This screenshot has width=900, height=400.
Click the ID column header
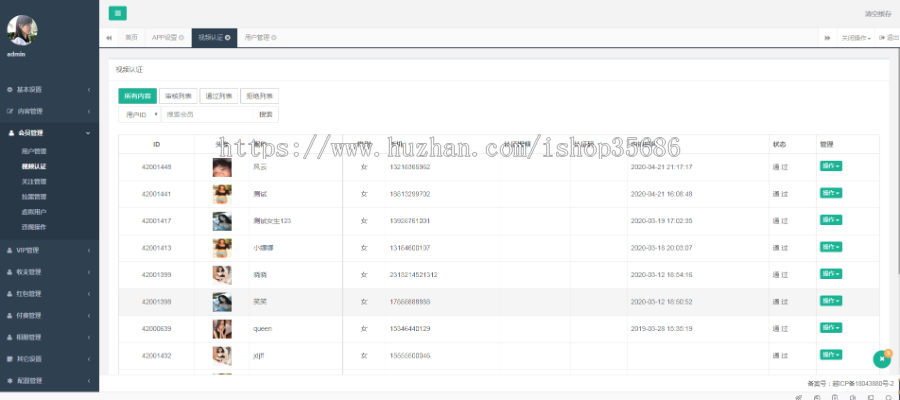coord(156,144)
